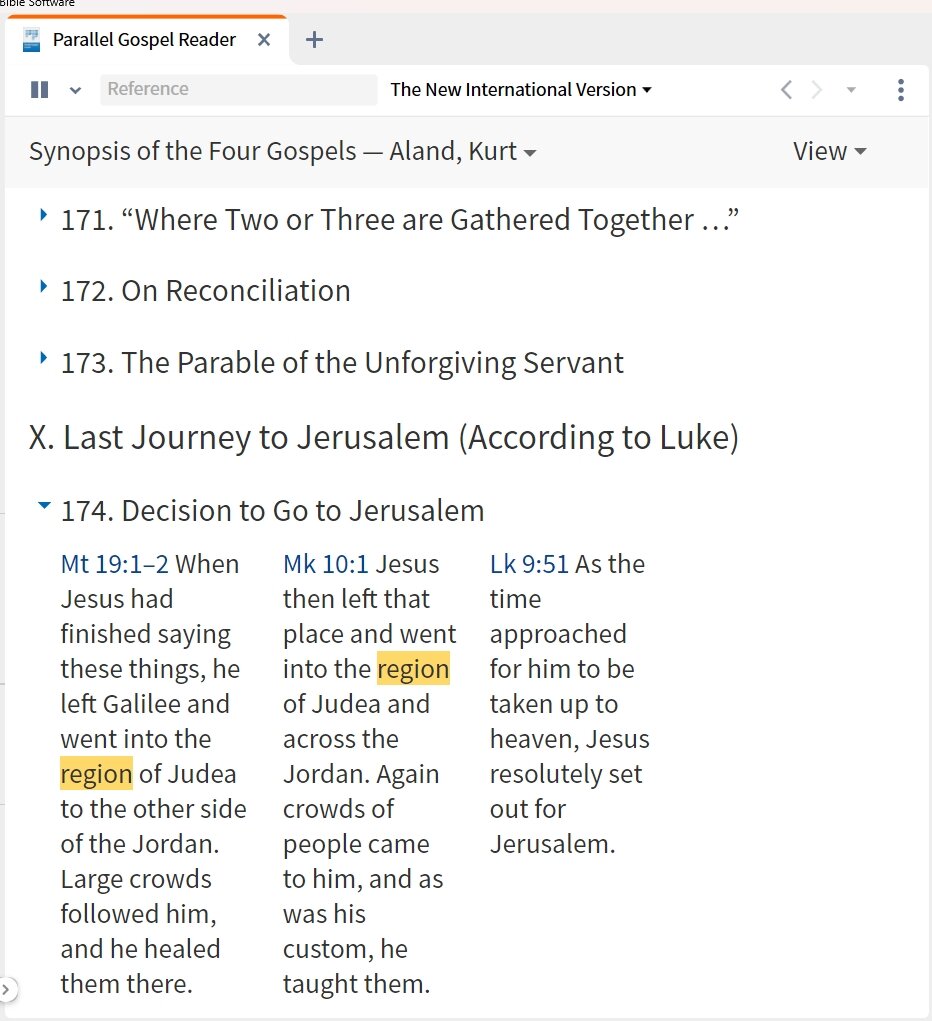Viewport: 932px width, 1021px height.
Task: Open the layout options chevron dropdown
Action: click(76, 91)
